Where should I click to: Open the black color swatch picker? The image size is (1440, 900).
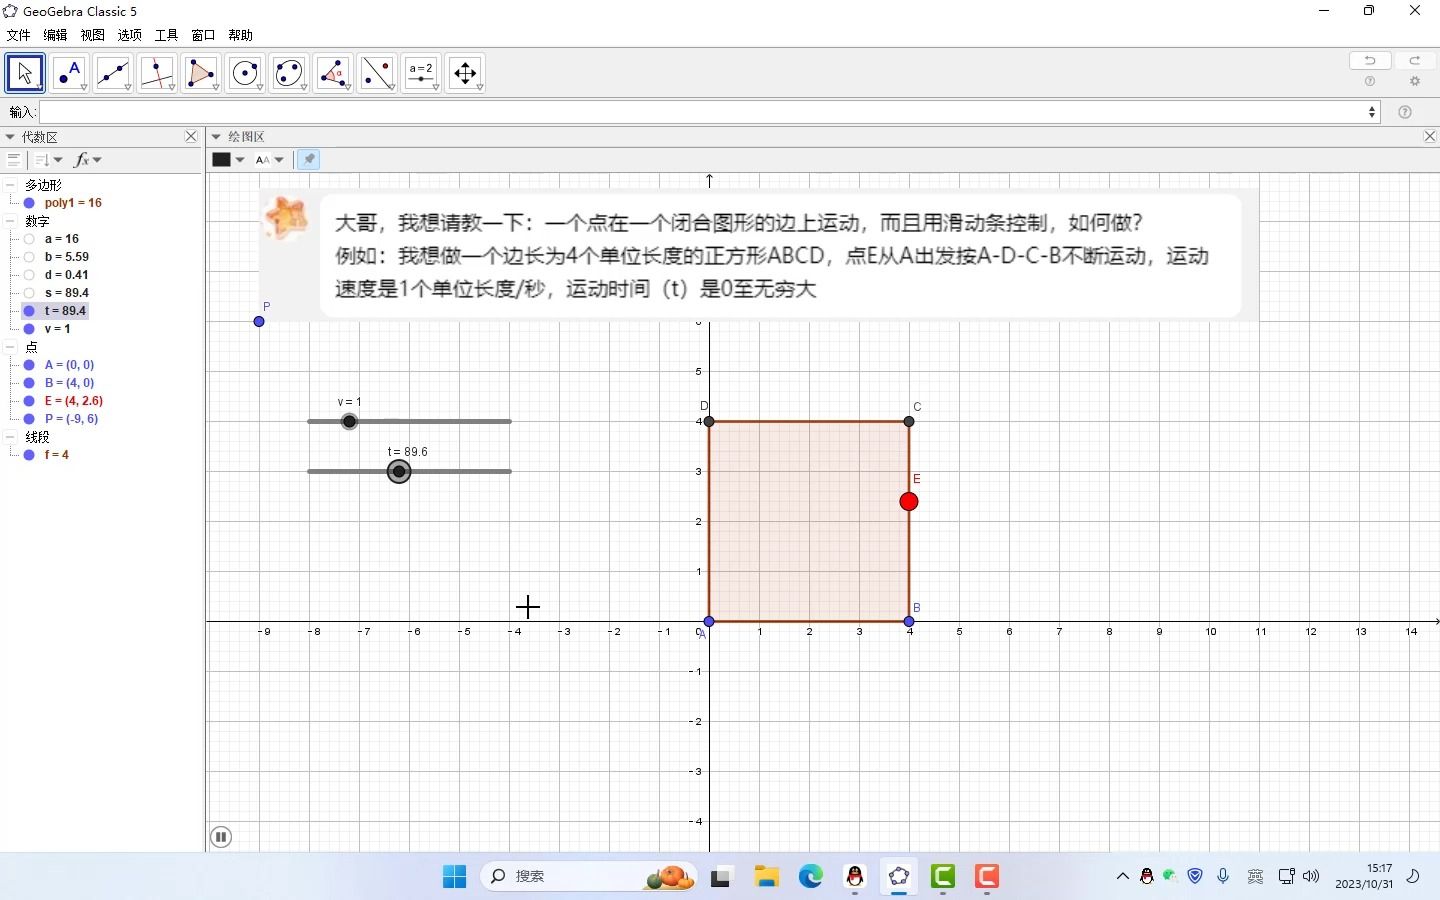click(228, 159)
